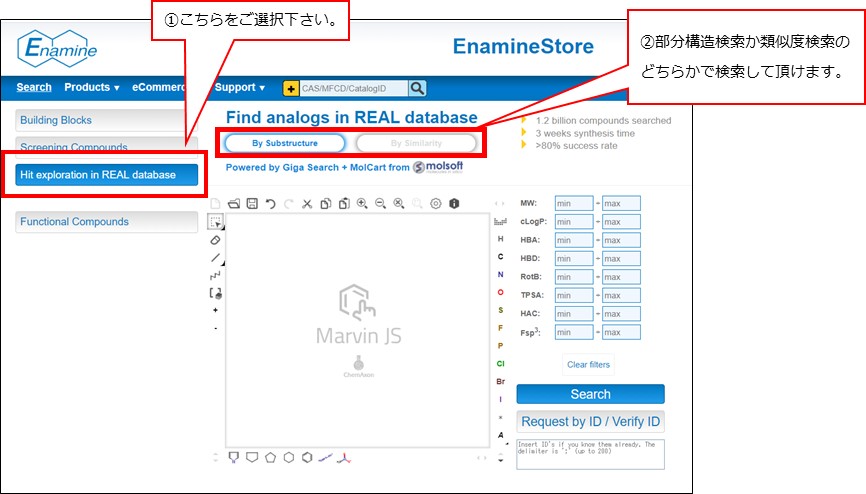Select Hit exploration in REAL database
The height and width of the screenshot is (494, 866).
point(107,175)
